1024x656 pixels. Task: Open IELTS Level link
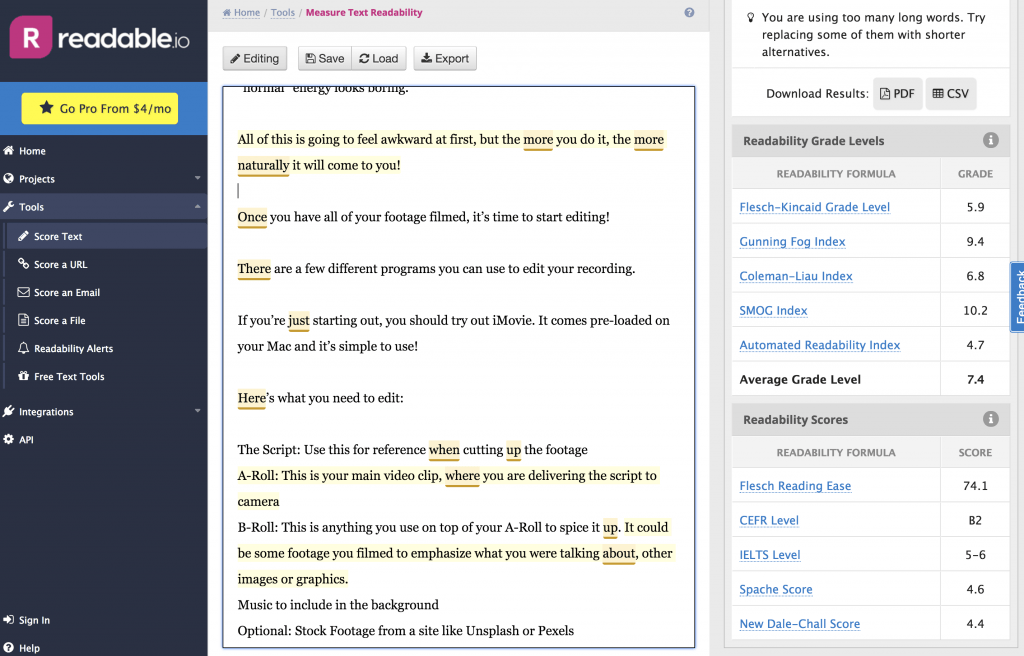(x=769, y=555)
